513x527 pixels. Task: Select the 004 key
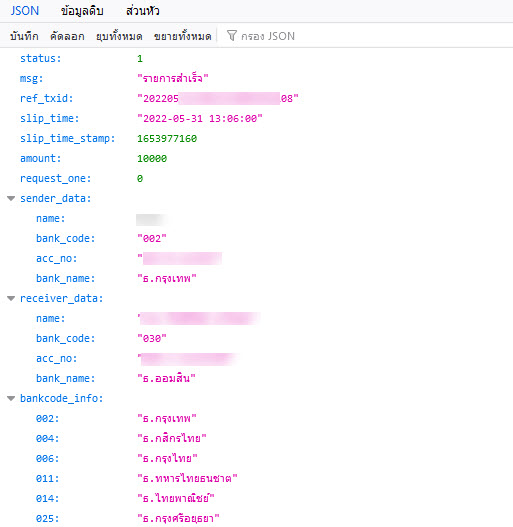tap(47, 438)
